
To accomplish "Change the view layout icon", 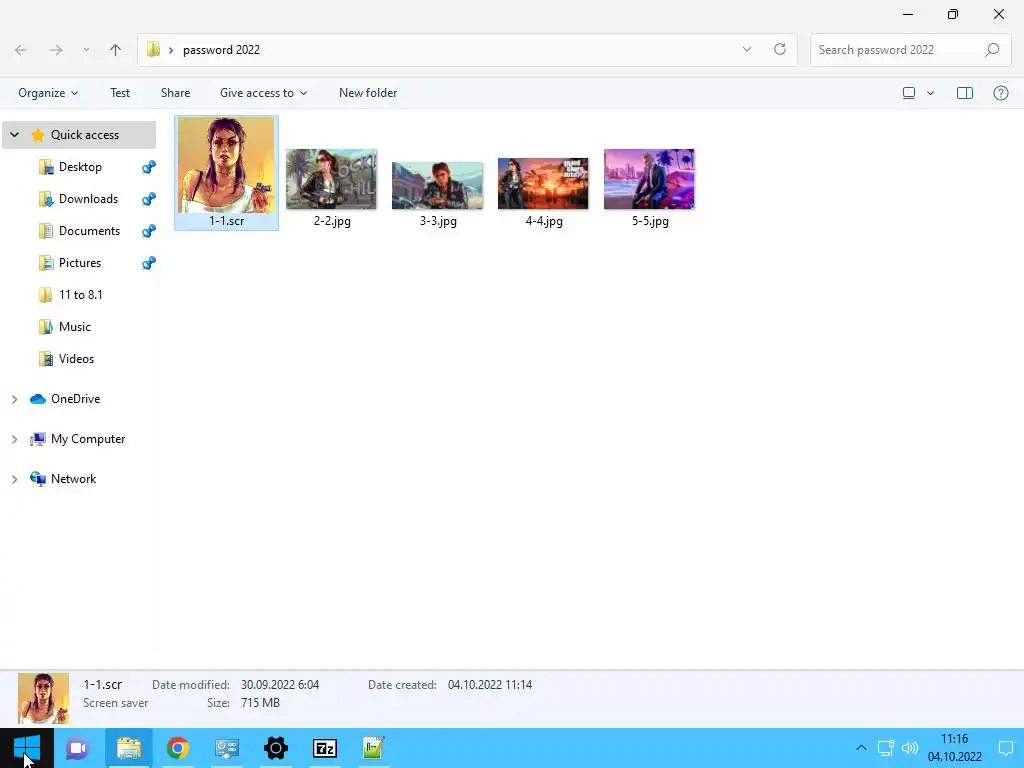I will tap(908, 93).
